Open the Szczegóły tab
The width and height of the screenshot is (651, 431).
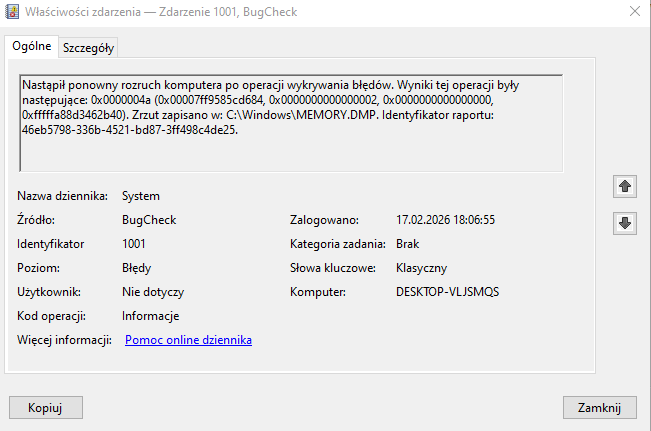(x=89, y=47)
